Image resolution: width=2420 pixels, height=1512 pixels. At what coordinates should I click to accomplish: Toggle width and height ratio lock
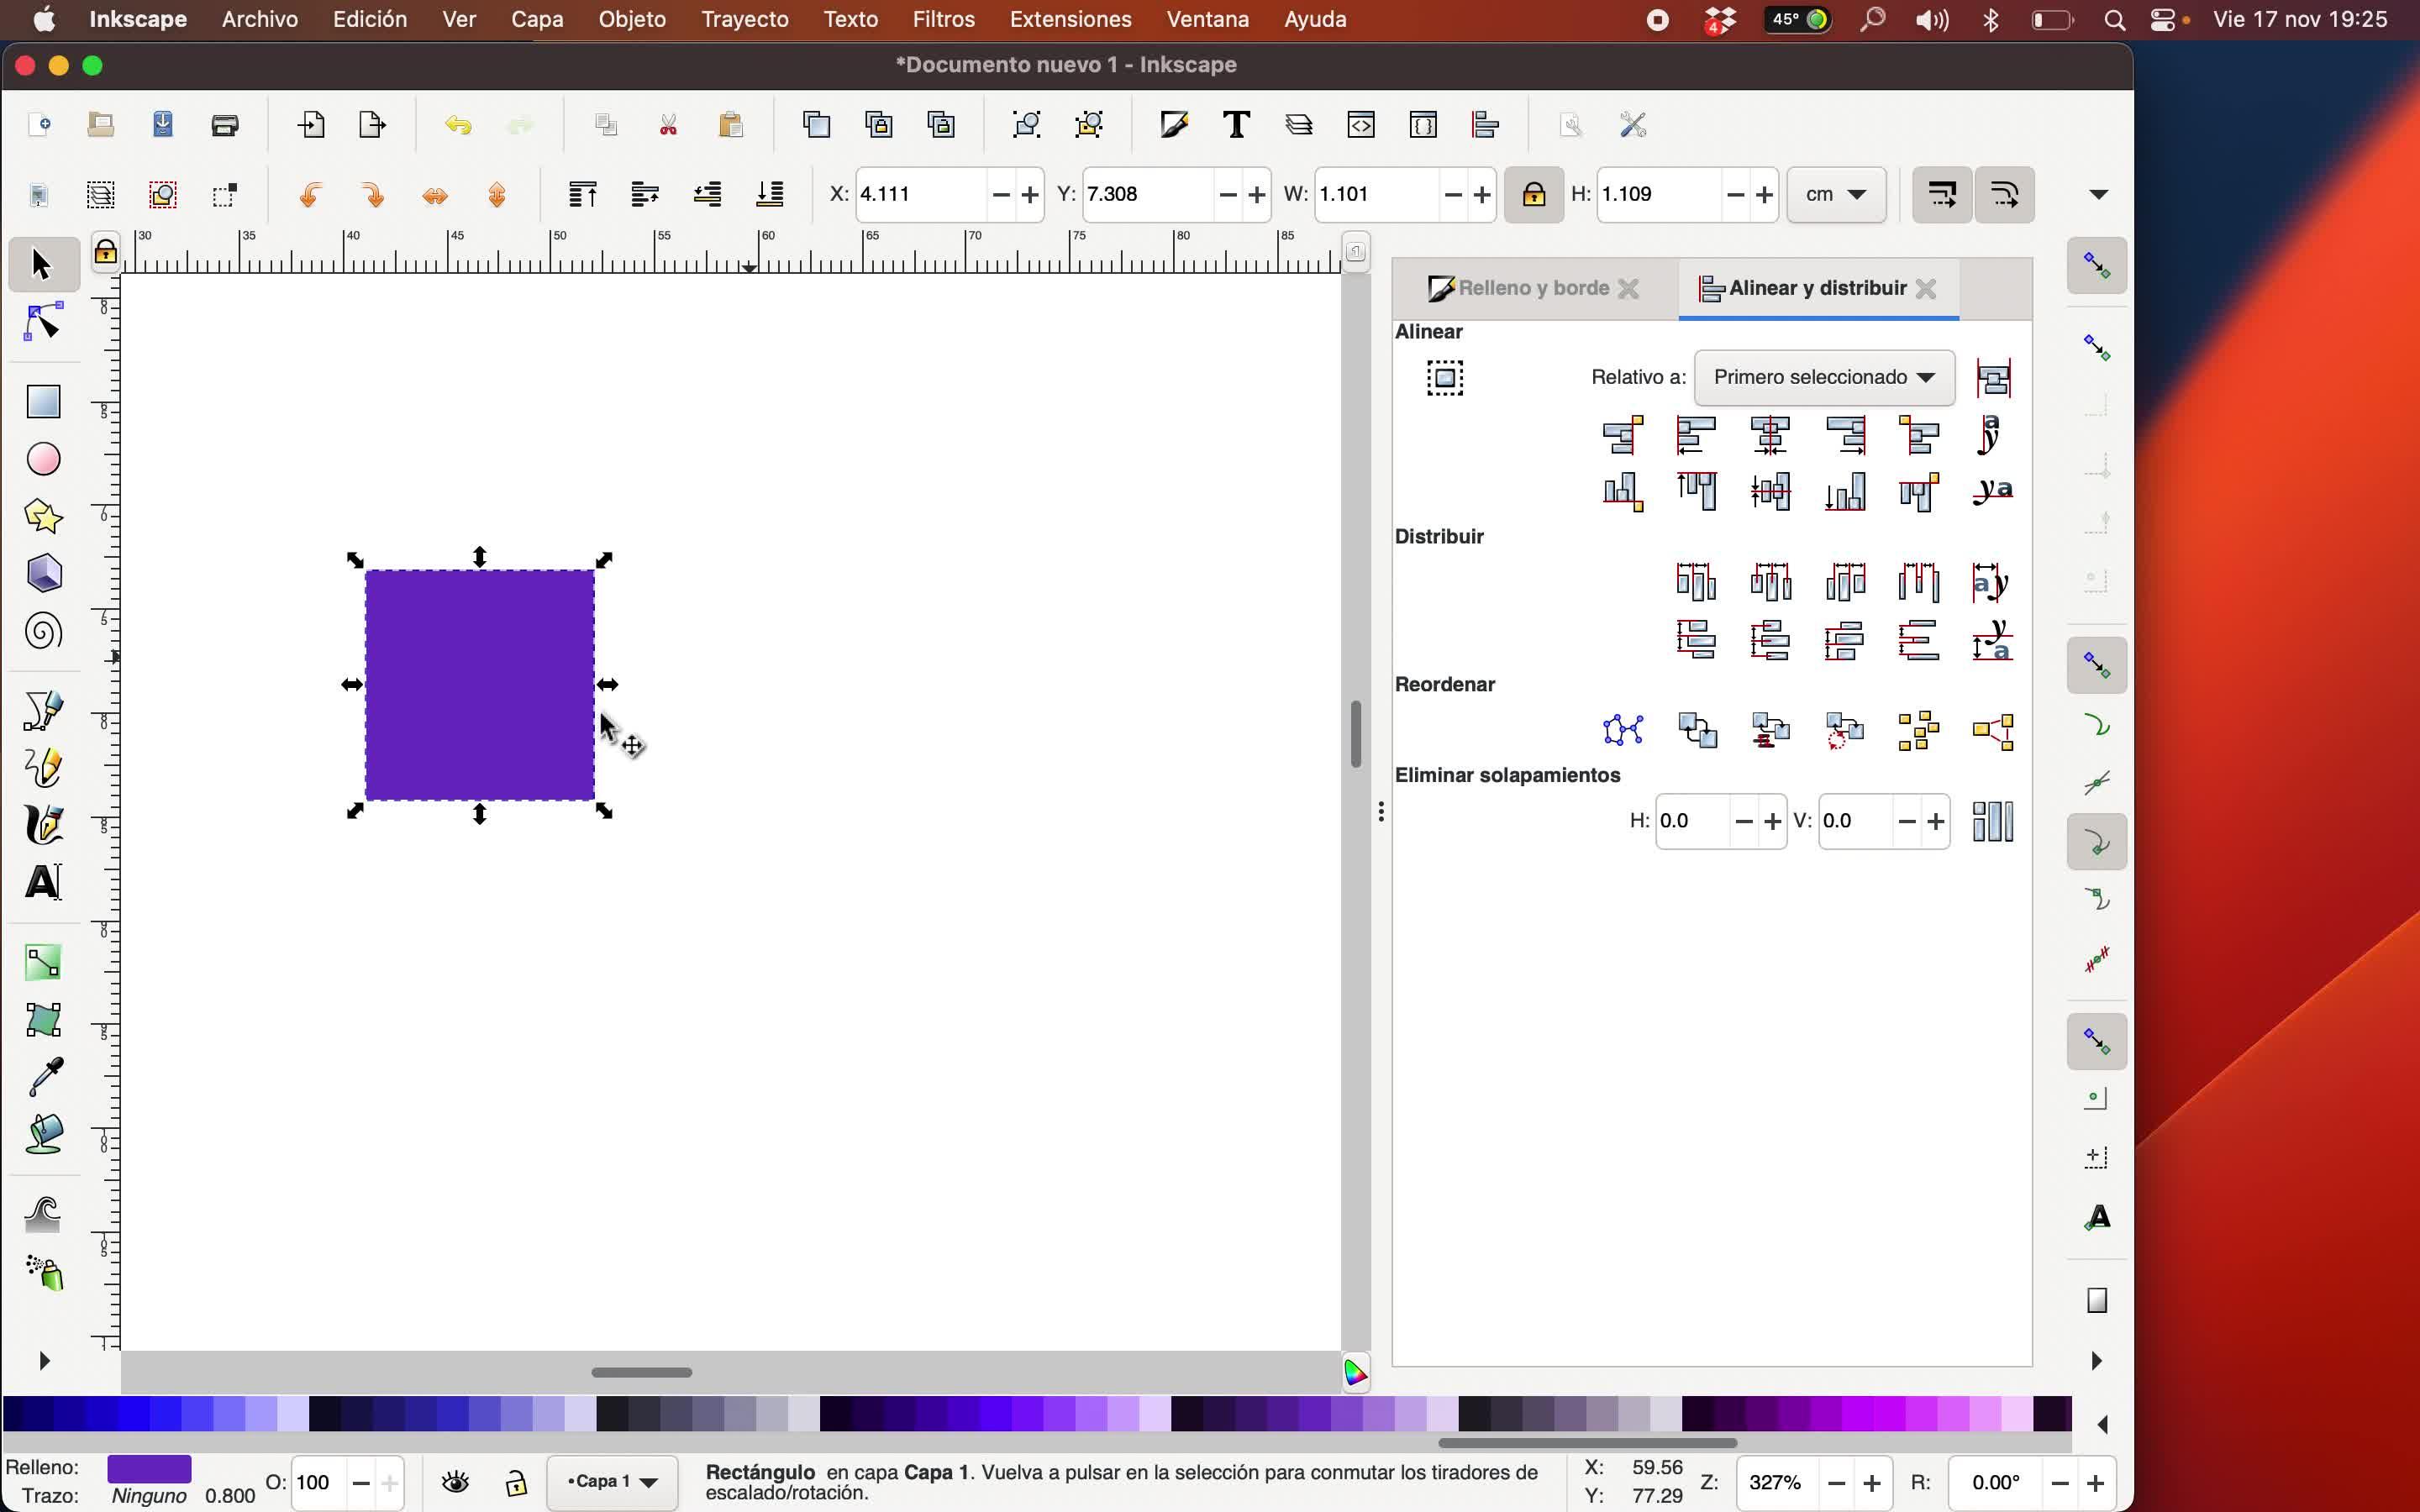[x=1533, y=195]
